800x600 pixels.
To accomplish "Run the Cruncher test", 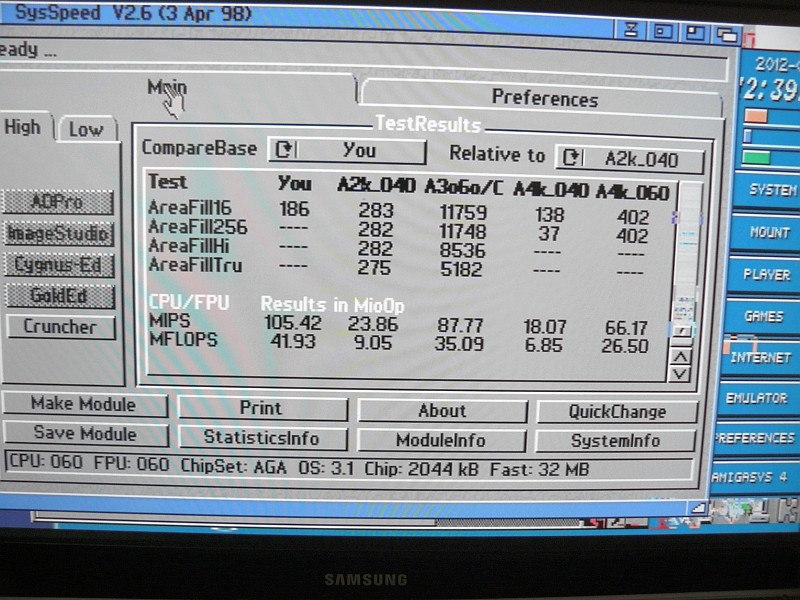I will tap(60, 327).
